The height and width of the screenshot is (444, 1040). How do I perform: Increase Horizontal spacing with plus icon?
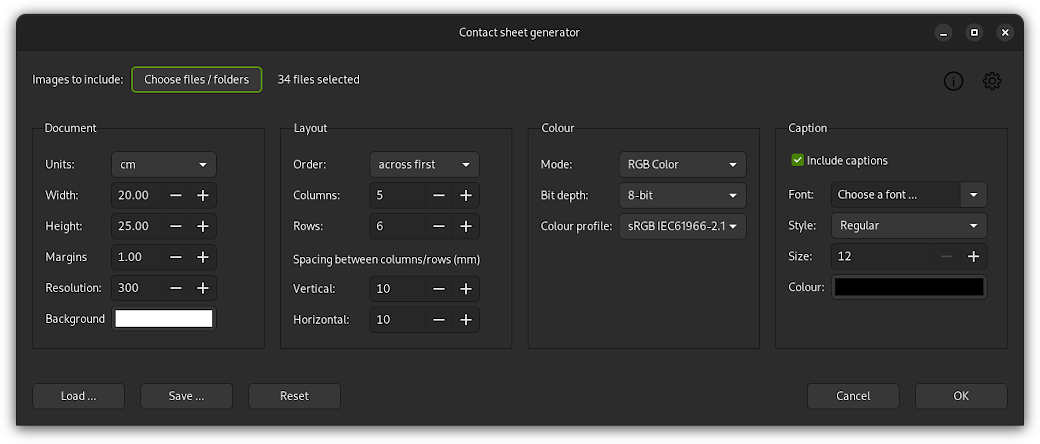(465, 320)
